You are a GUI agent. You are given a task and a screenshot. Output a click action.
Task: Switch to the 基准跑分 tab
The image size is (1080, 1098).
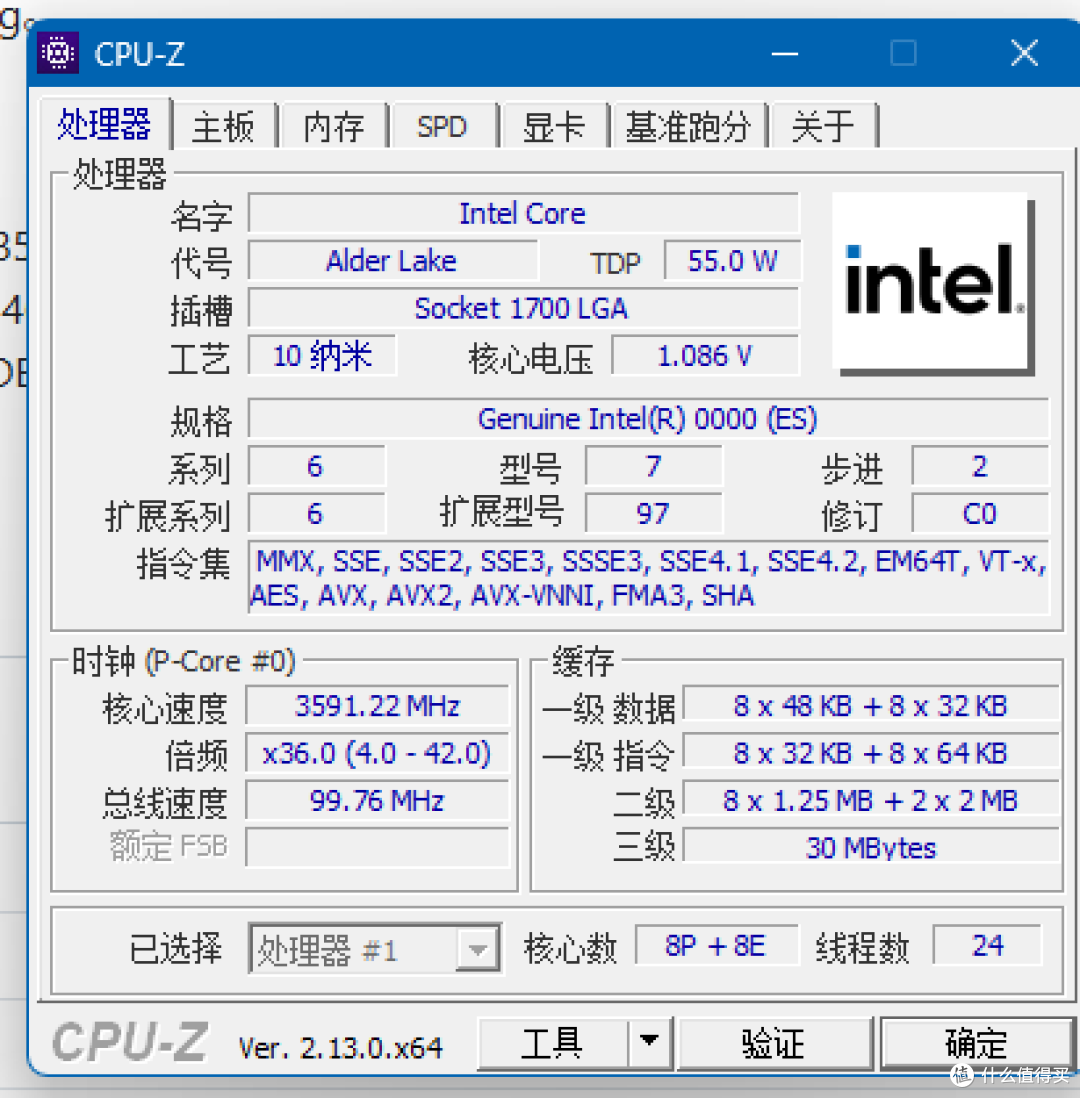[x=688, y=127]
